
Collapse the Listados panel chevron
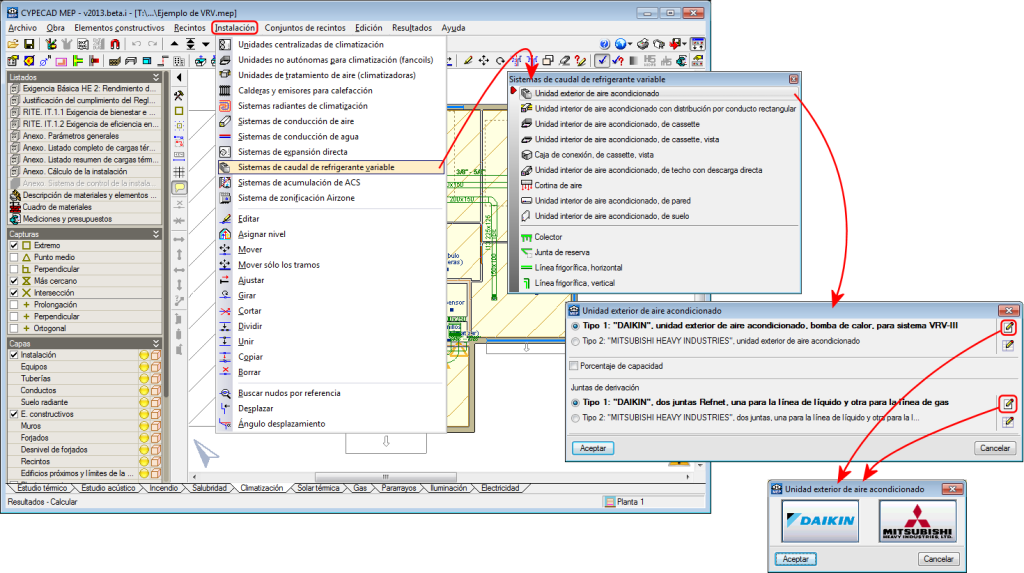155,77
